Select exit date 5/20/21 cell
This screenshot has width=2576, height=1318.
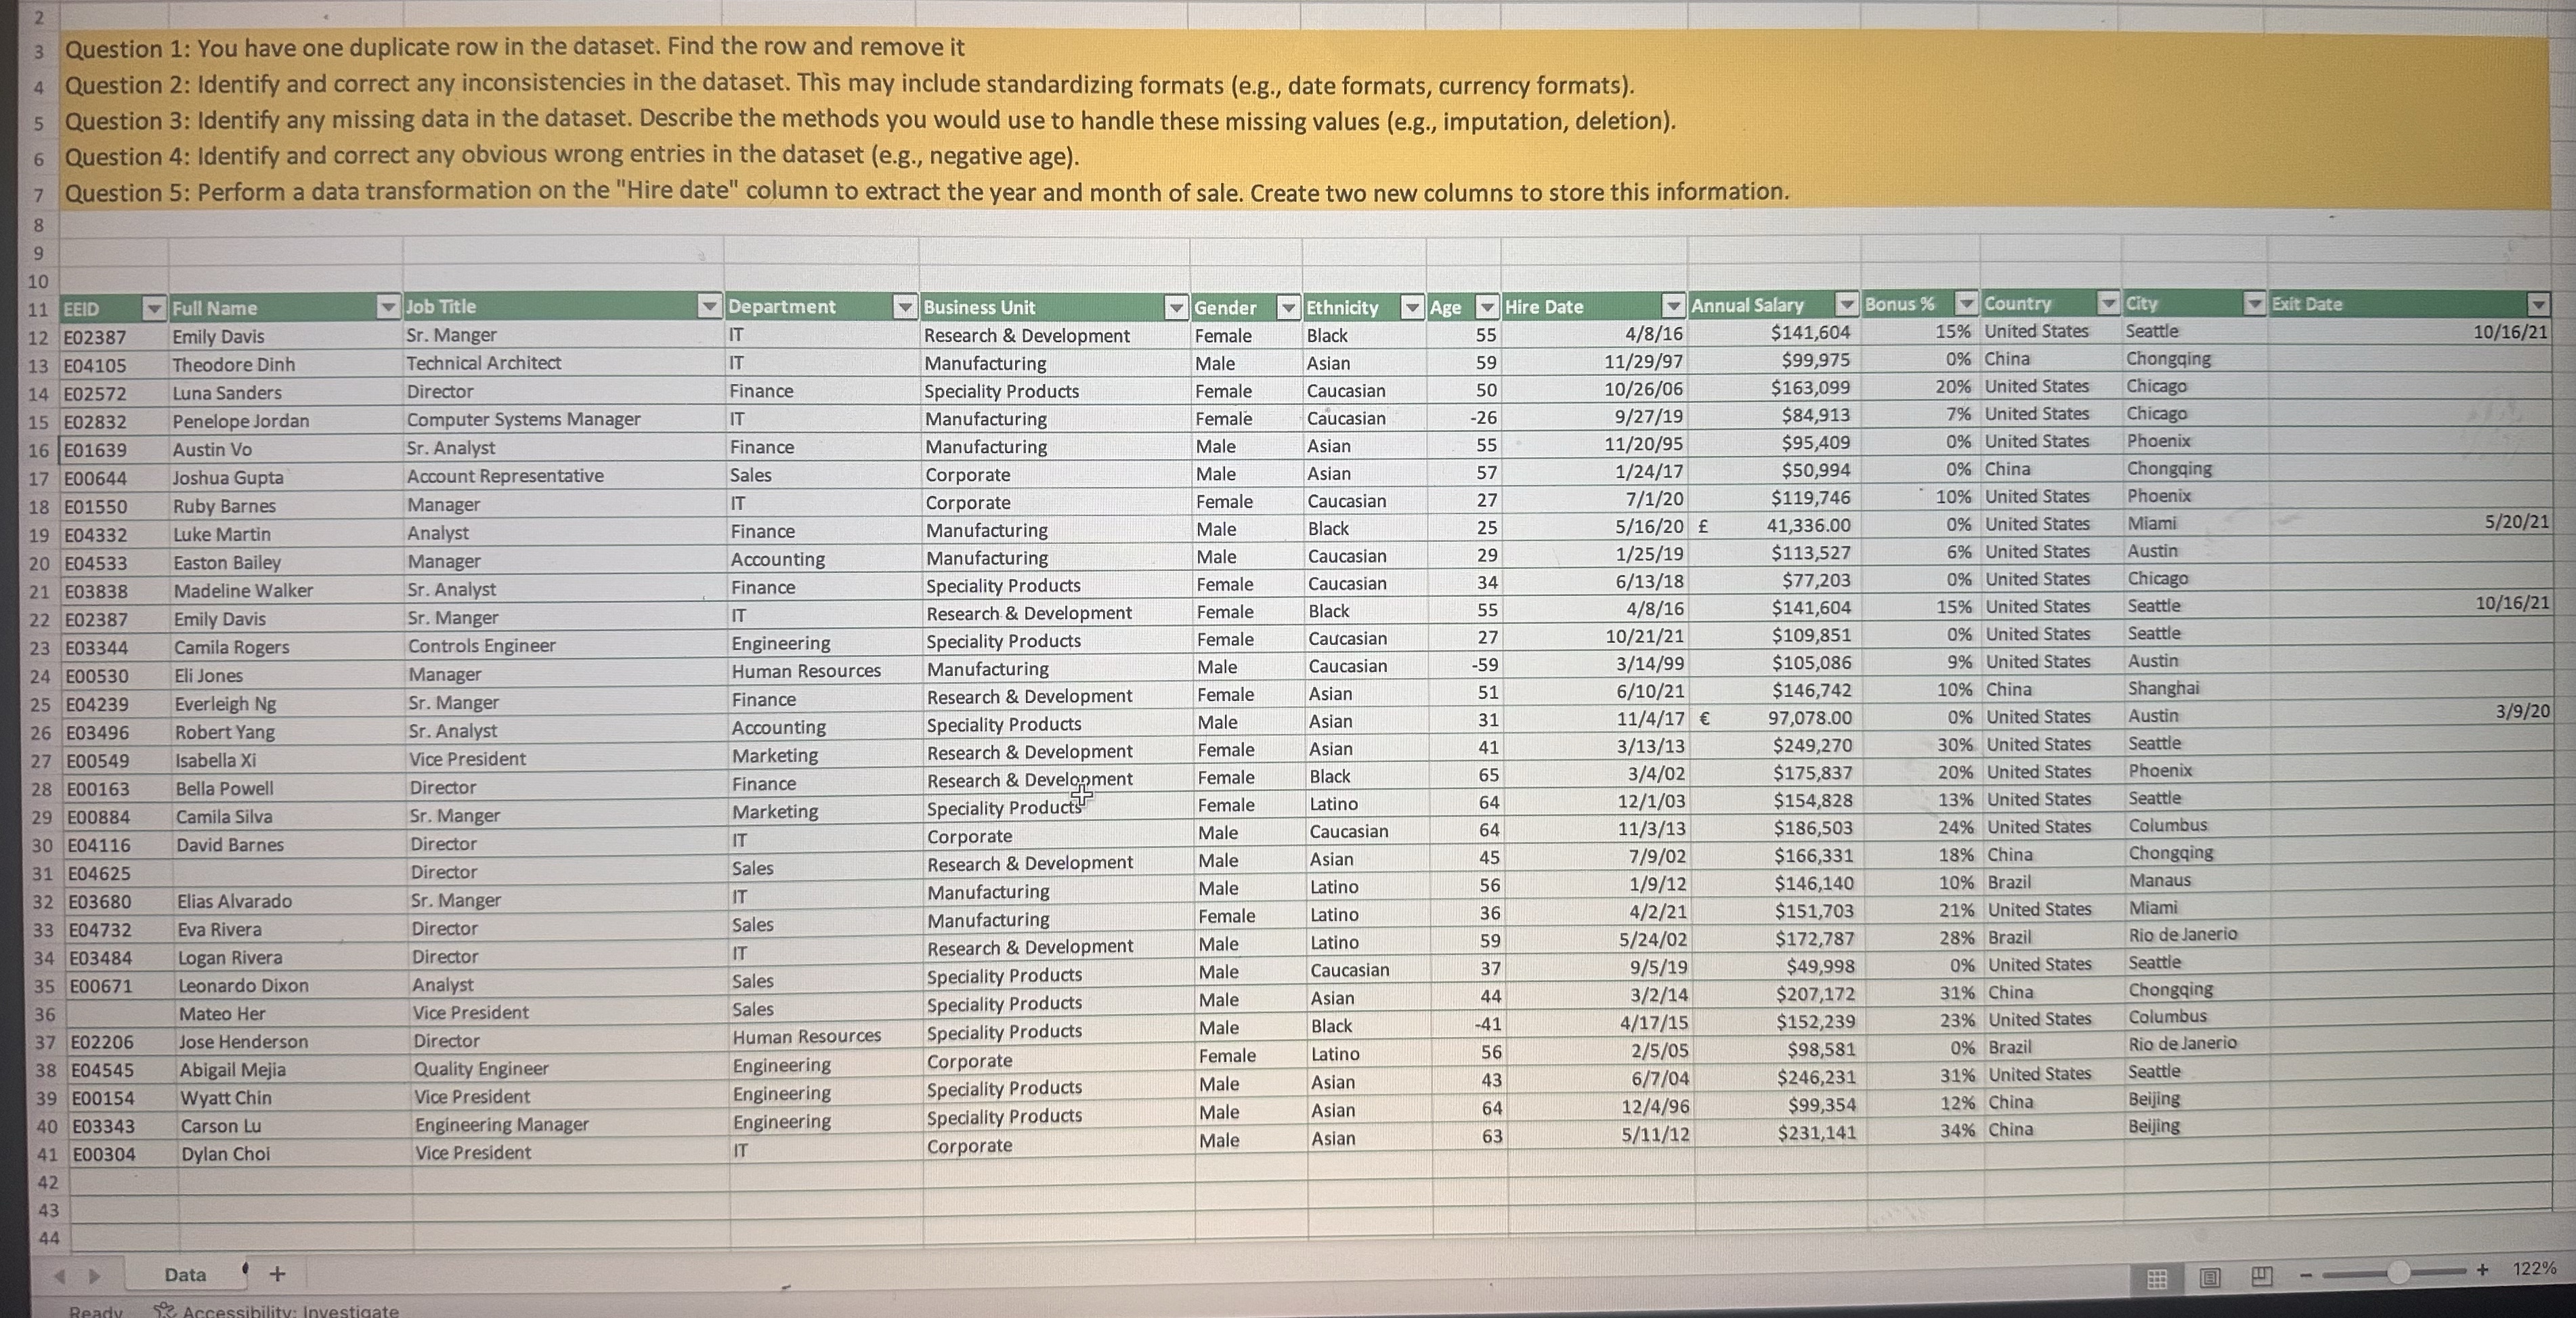(2409, 522)
